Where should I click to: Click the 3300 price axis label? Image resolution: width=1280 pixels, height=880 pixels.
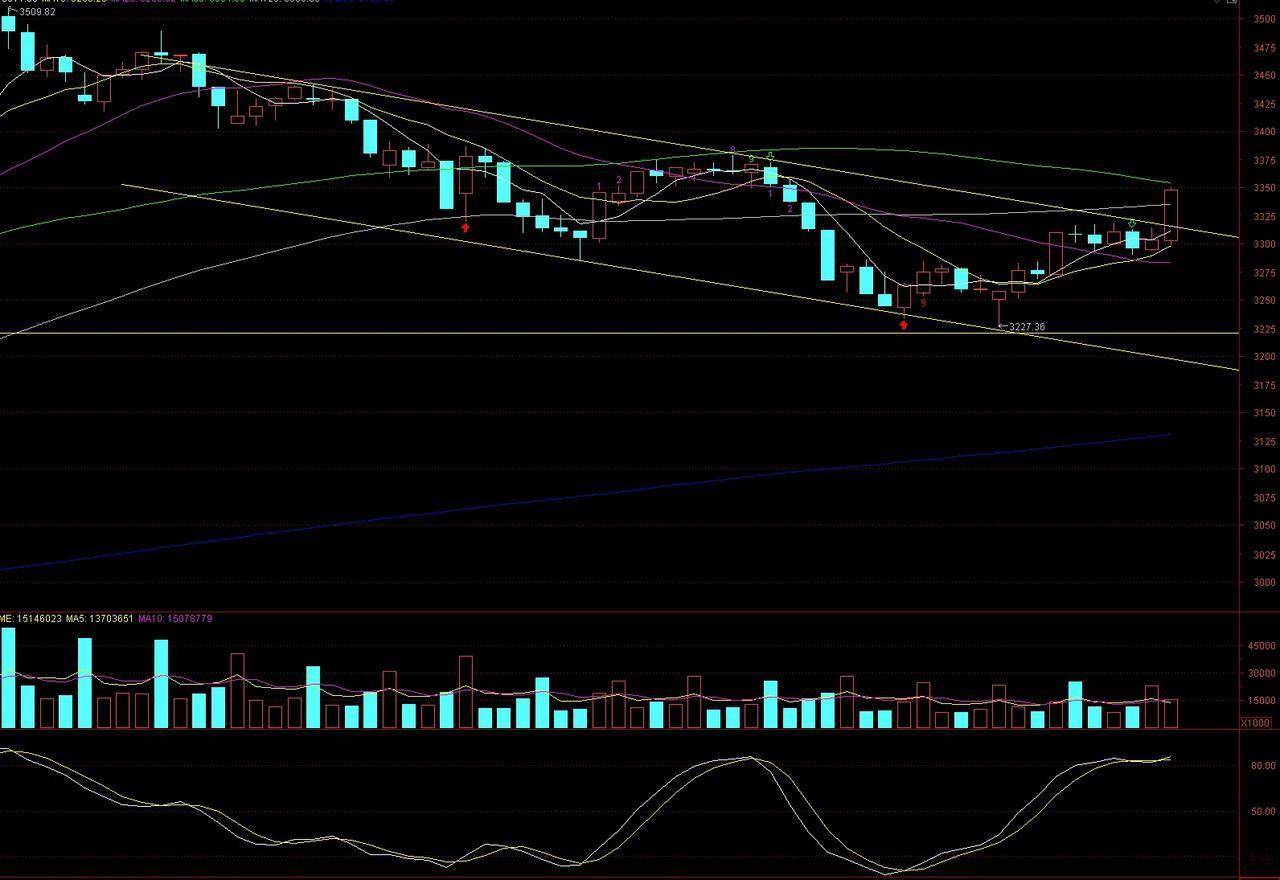(1262, 244)
